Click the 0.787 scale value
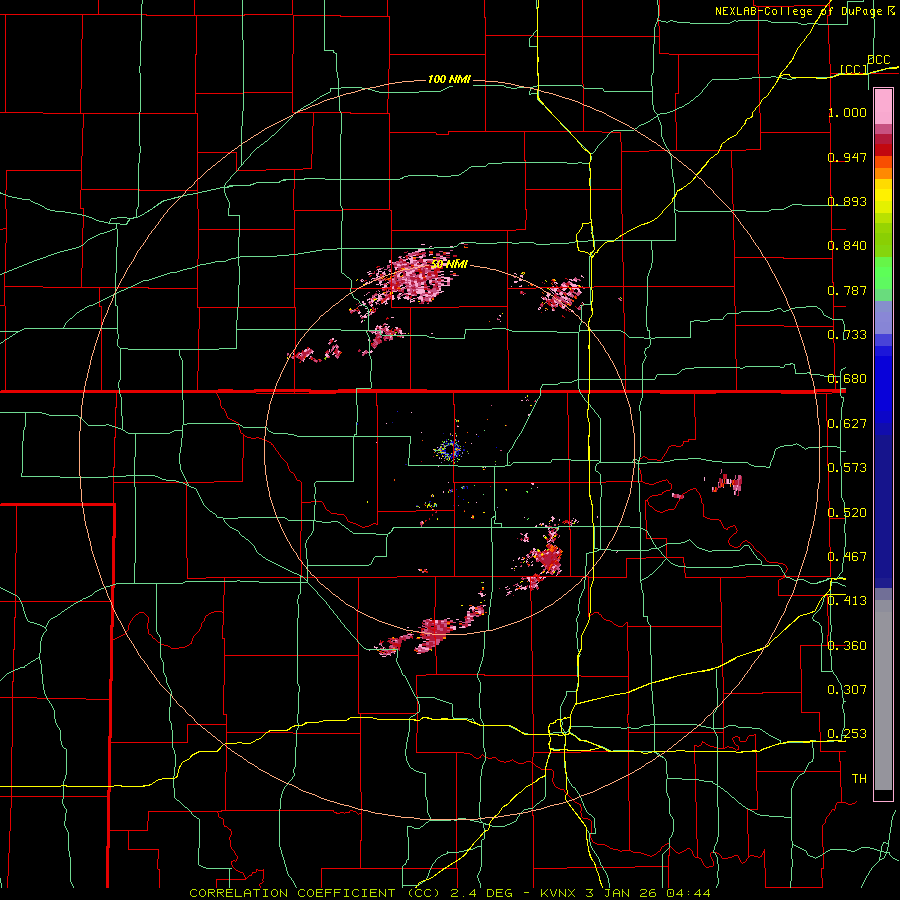900x900 pixels. click(x=847, y=290)
